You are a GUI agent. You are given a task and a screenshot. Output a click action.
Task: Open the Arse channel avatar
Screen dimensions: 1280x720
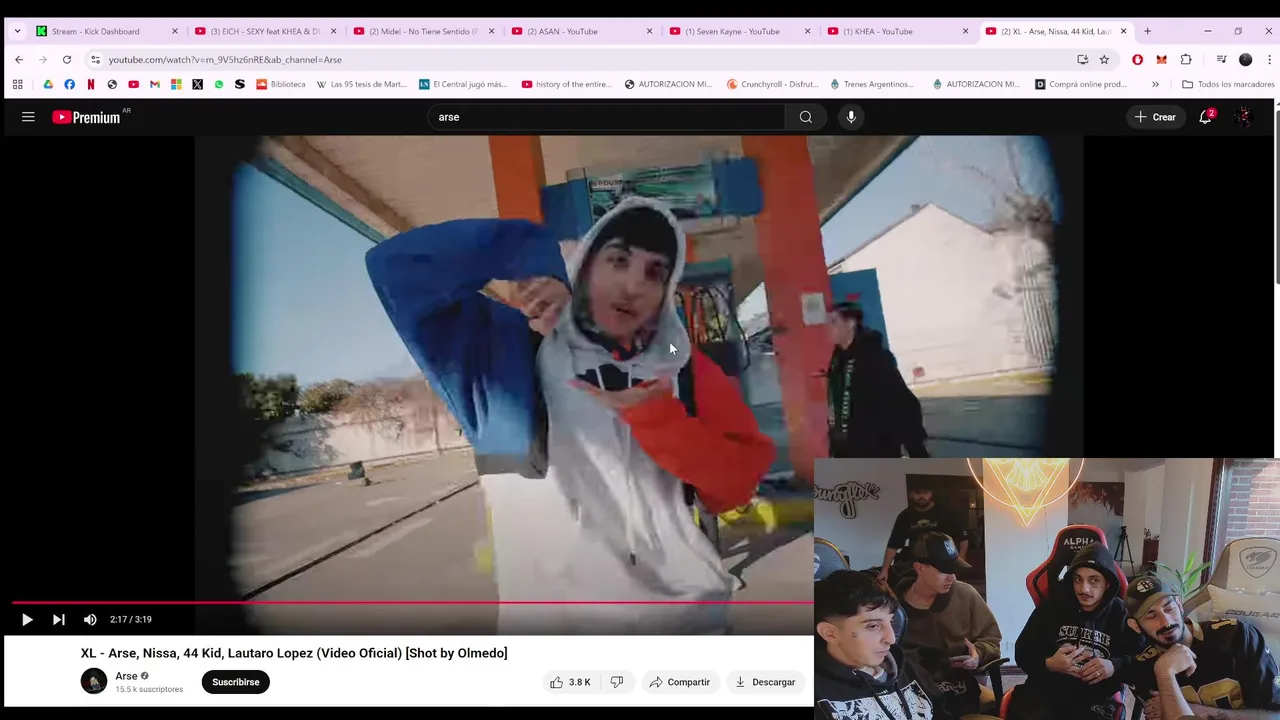click(94, 682)
